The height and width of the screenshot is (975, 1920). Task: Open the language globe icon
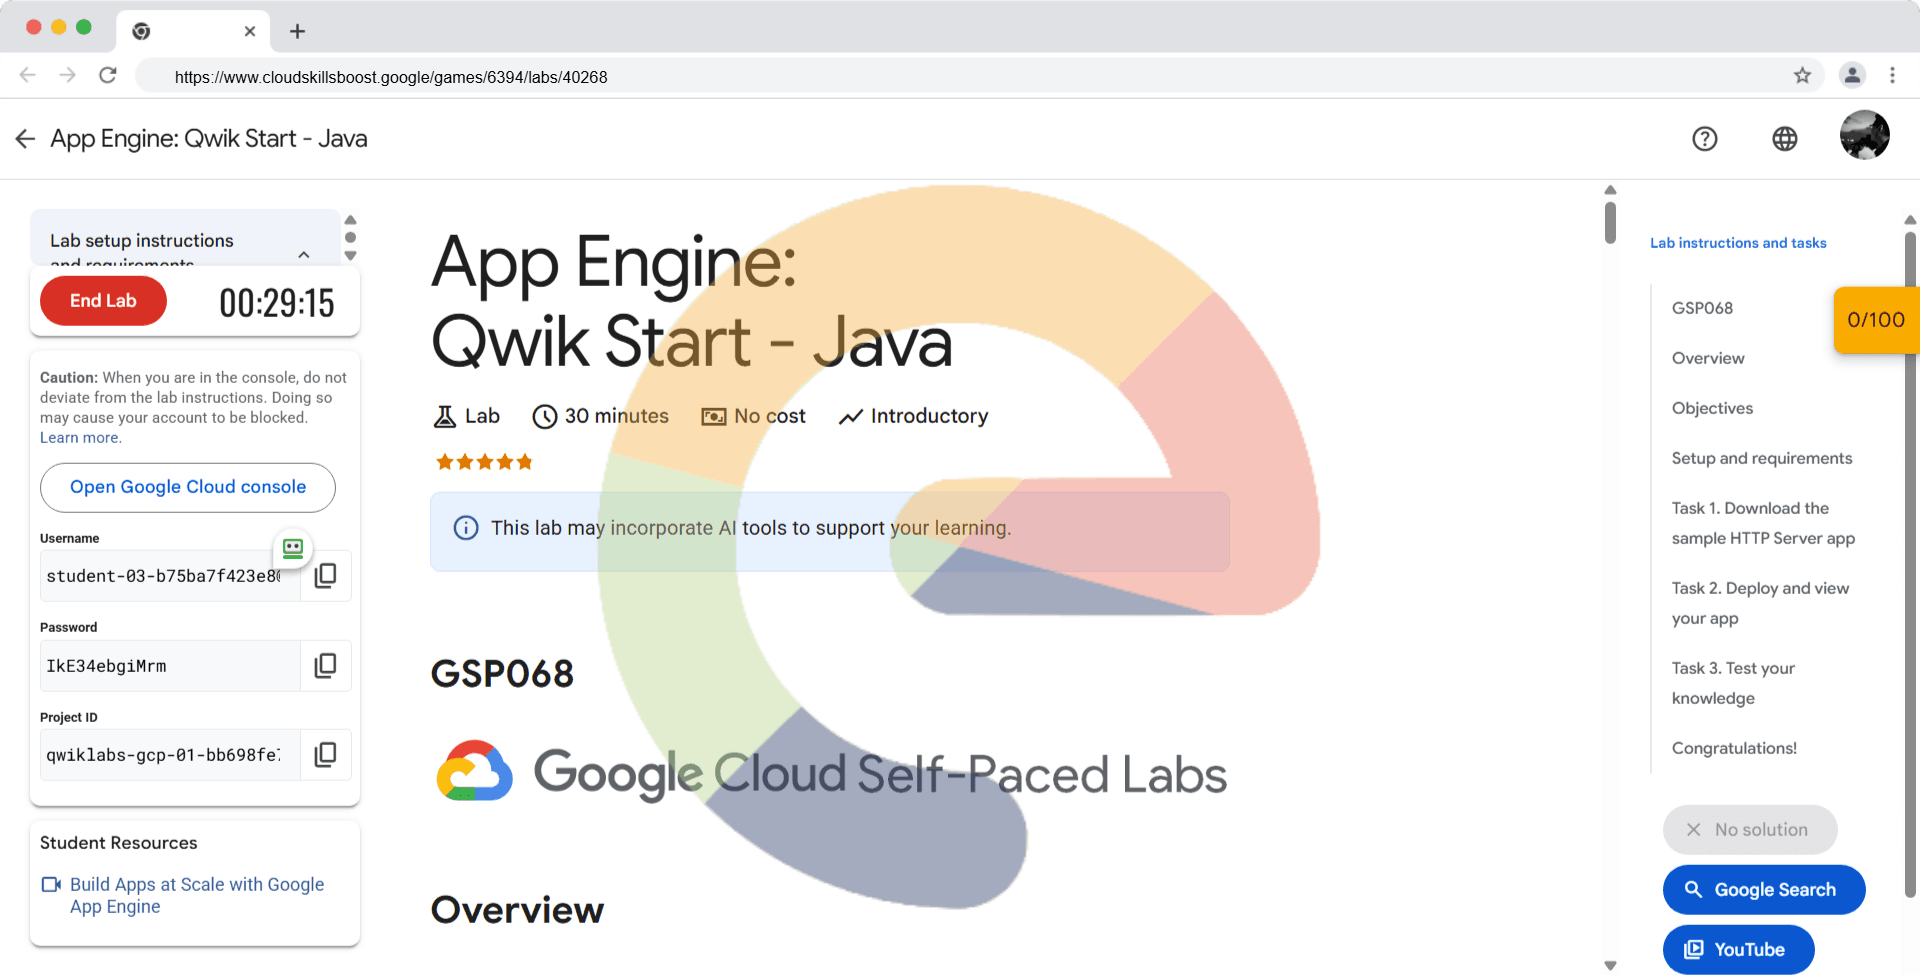point(1785,139)
